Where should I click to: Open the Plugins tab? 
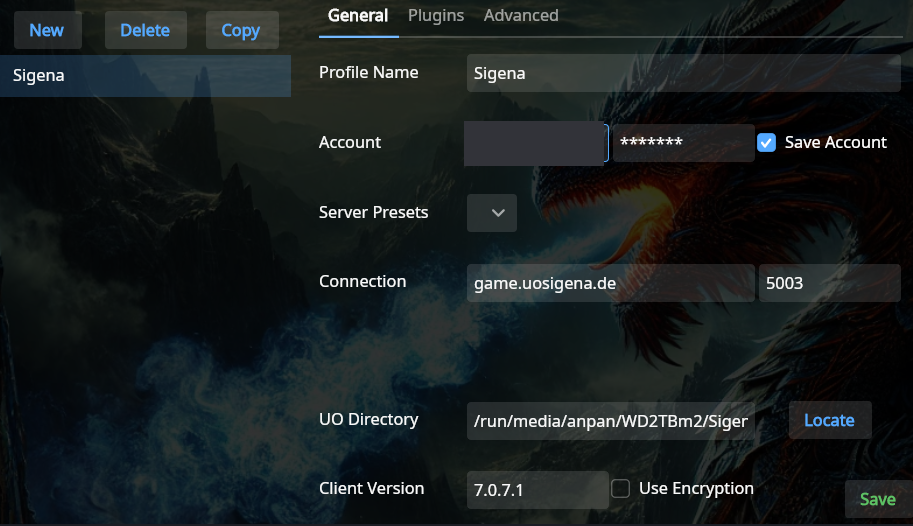point(436,15)
